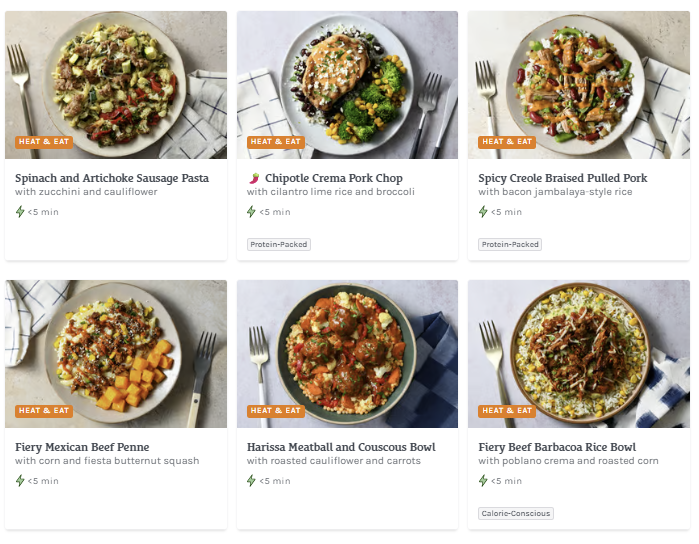
Task: Click Protein-Packed tag on Chipotle Pork Chop
Action: pyautogui.click(x=279, y=244)
